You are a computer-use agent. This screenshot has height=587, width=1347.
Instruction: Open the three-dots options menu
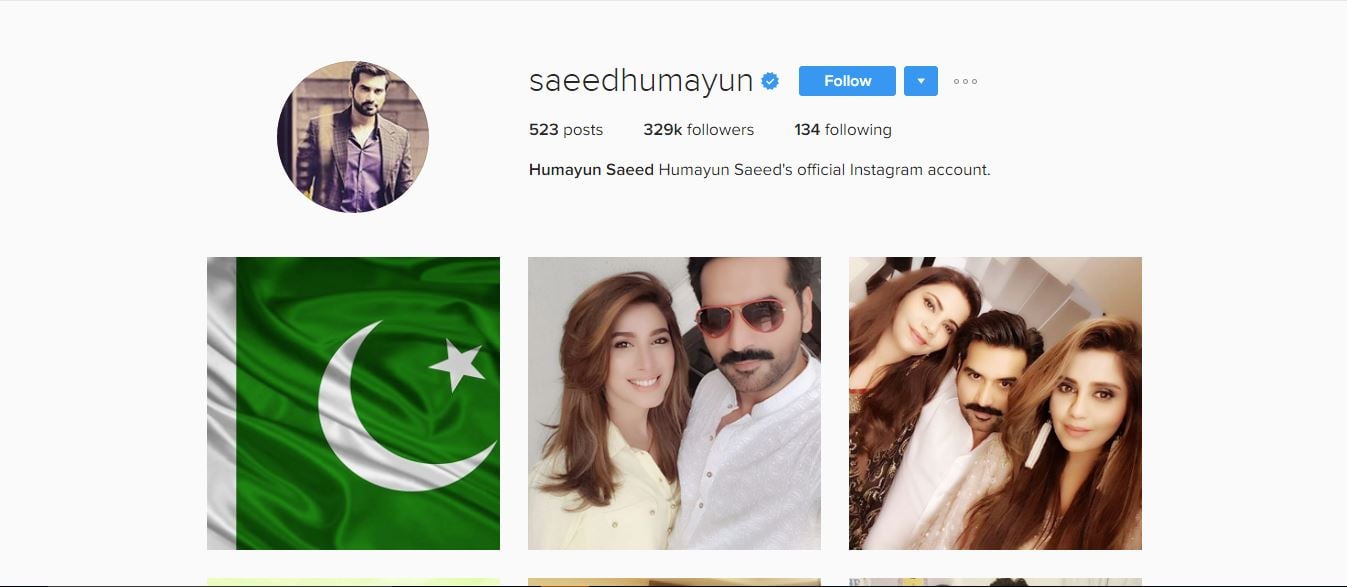pyautogui.click(x=965, y=81)
